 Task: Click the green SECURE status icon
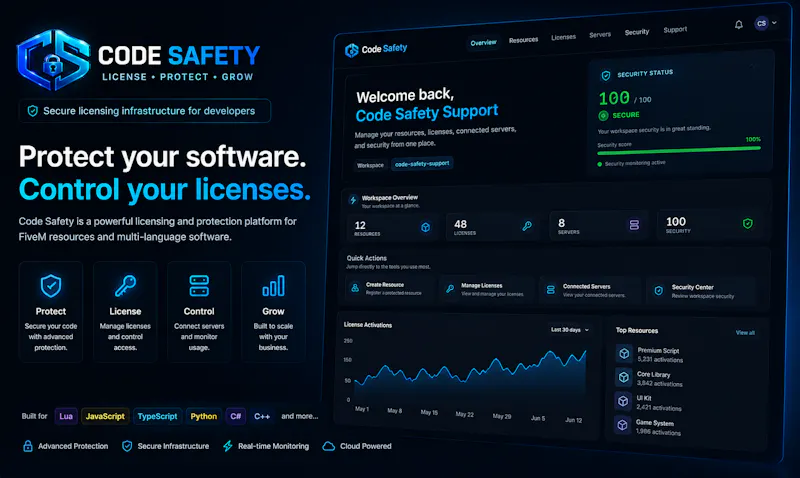click(x=603, y=116)
